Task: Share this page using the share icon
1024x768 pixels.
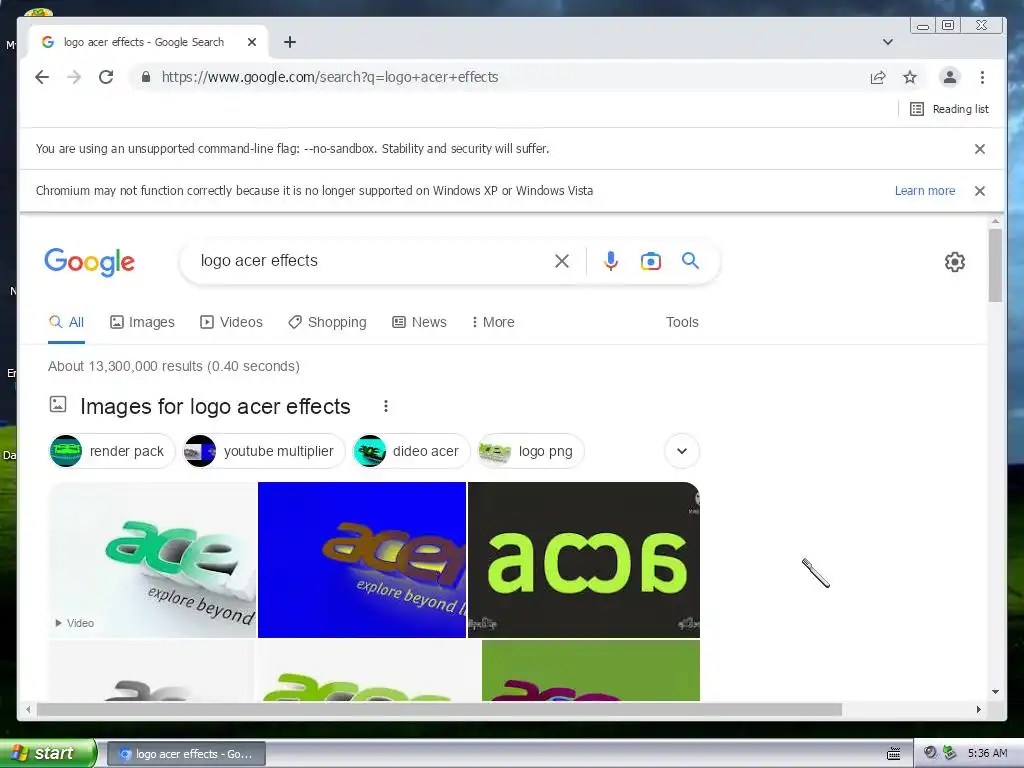Action: pos(878,78)
